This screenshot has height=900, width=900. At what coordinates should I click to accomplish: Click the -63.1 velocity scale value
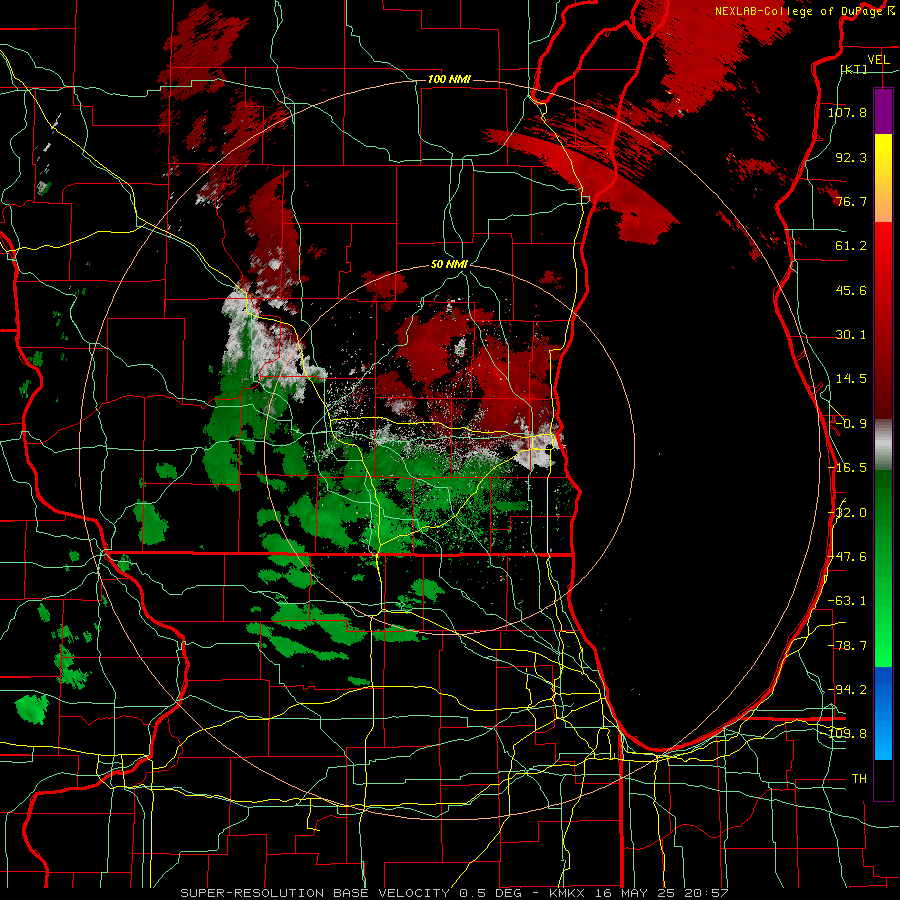coord(847,601)
